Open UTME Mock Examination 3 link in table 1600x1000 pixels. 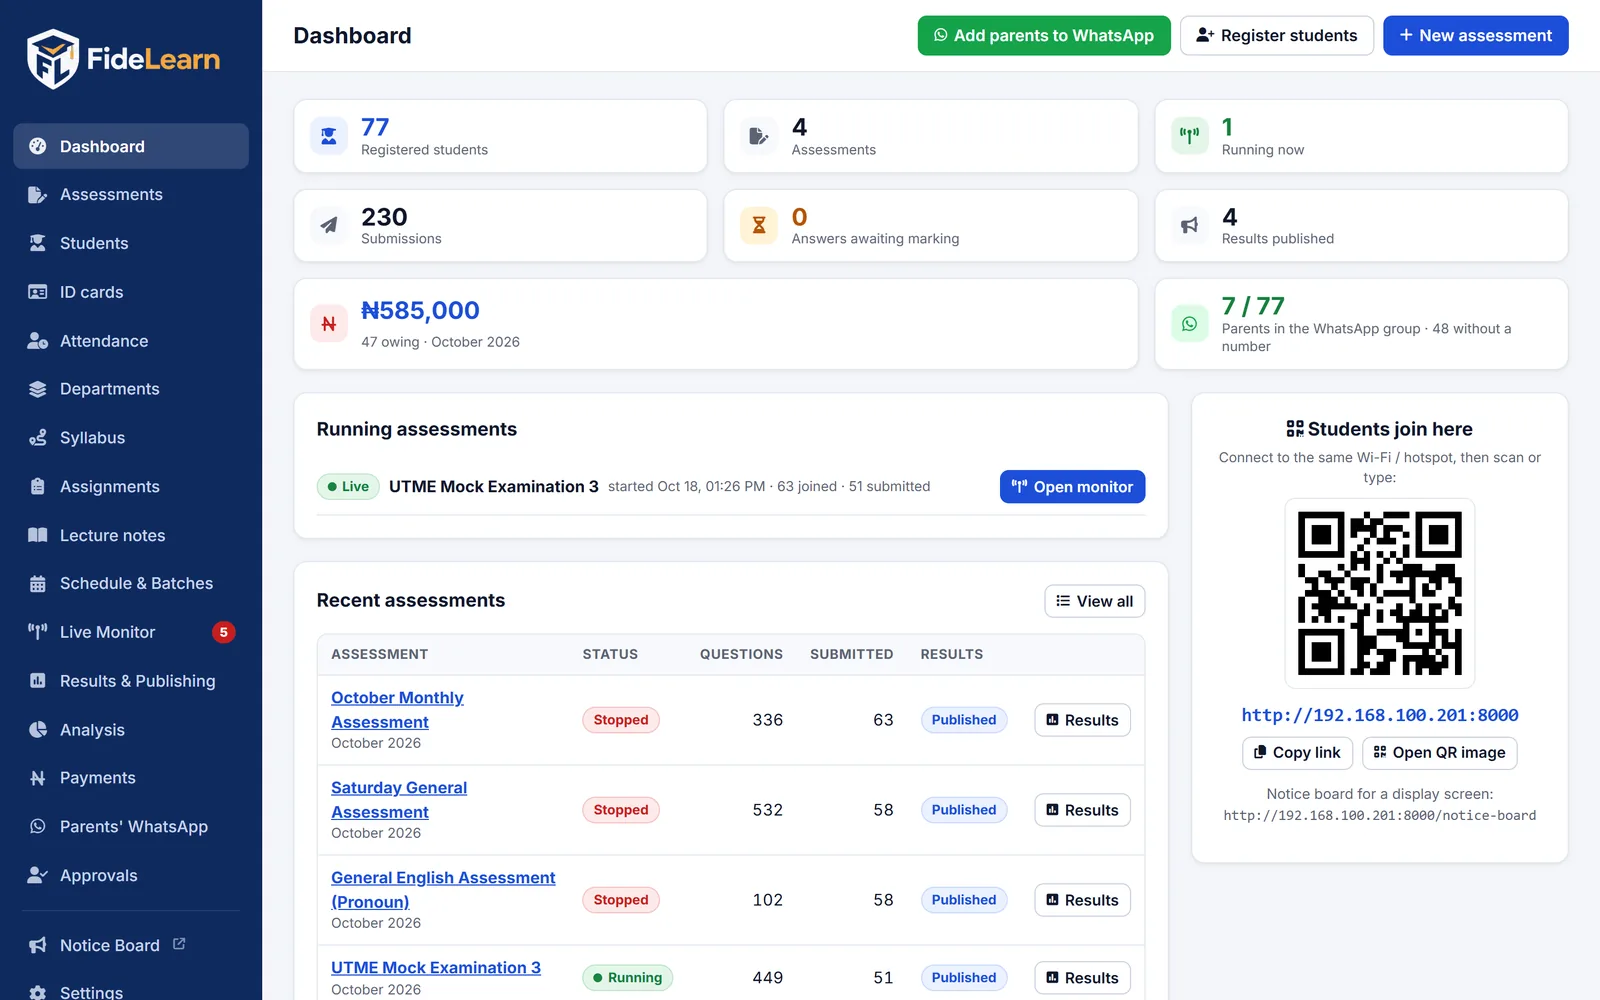click(x=436, y=968)
